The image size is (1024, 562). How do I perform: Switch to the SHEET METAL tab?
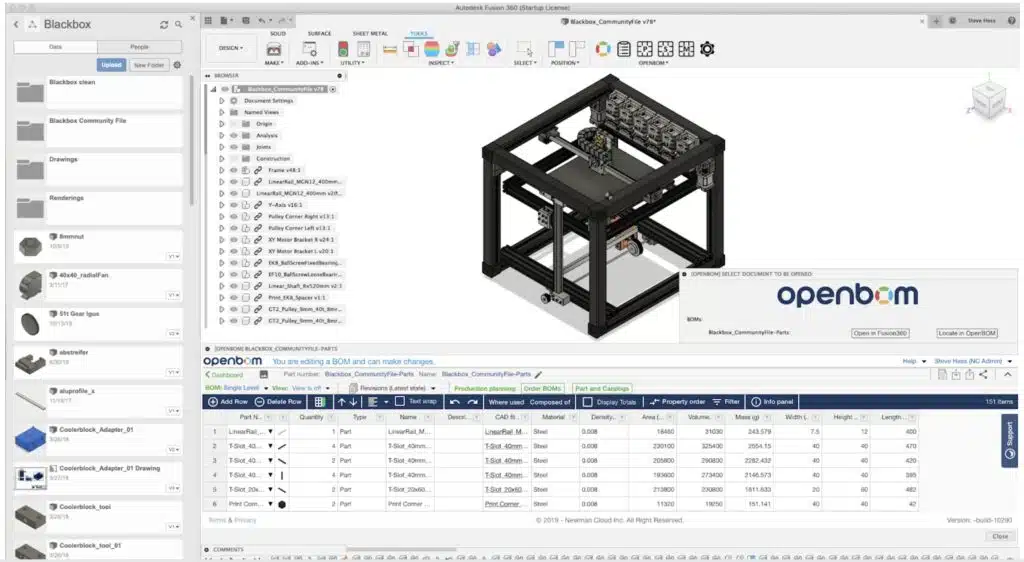point(370,33)
